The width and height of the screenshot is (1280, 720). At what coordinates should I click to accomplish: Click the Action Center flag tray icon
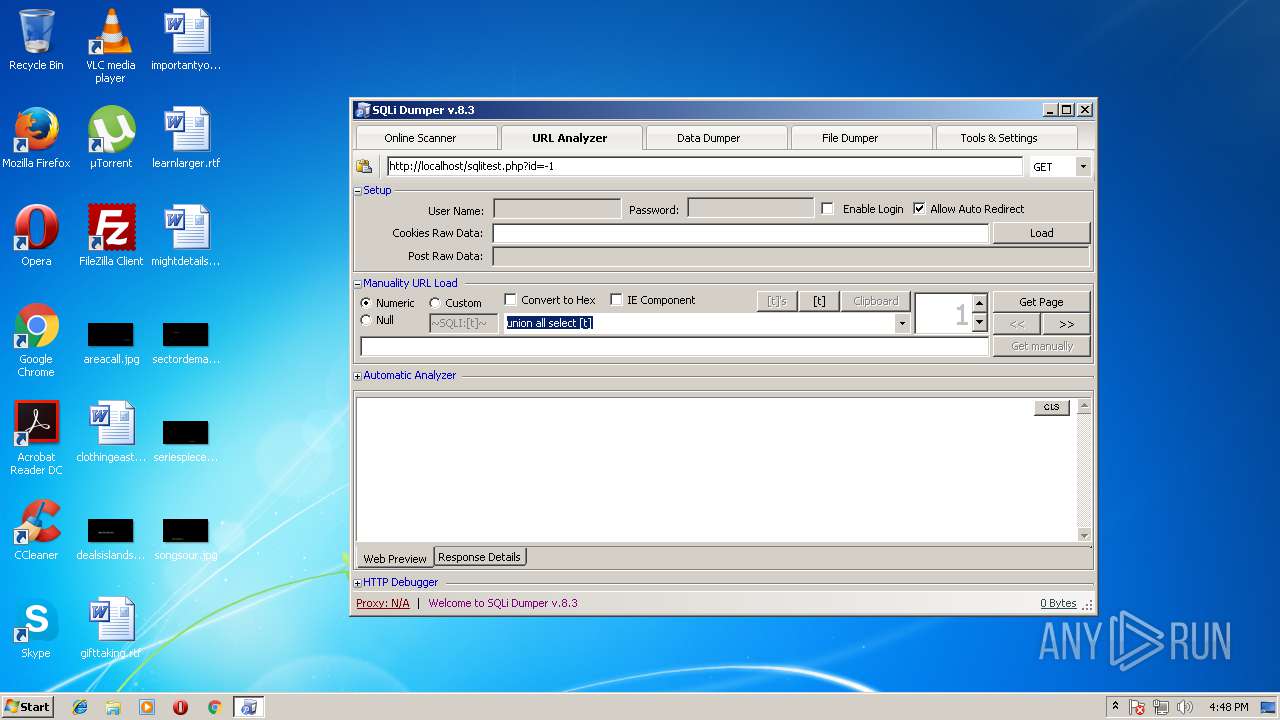tap(1138, 707)
